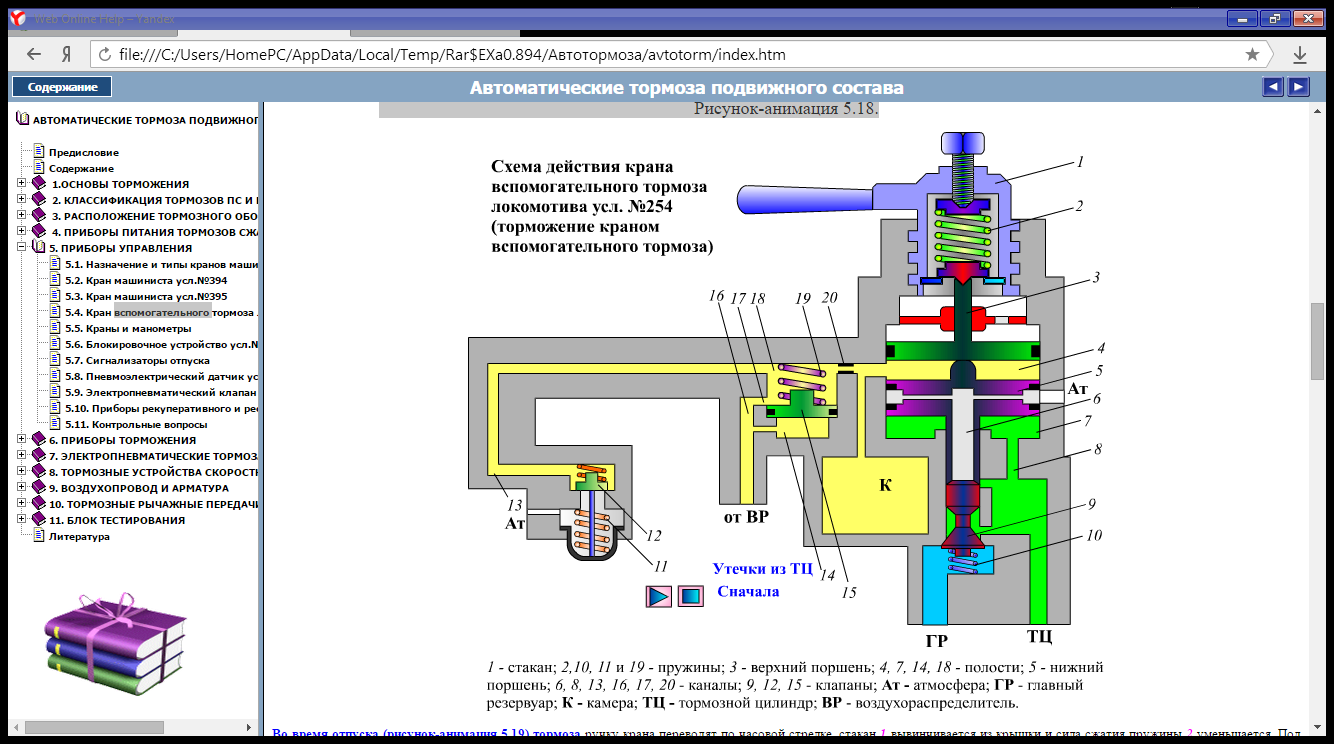This screenshot has width=1334, height=744.
Task: Open section 5.8 Пневмоэлектрический датчик
Action: 162,376
